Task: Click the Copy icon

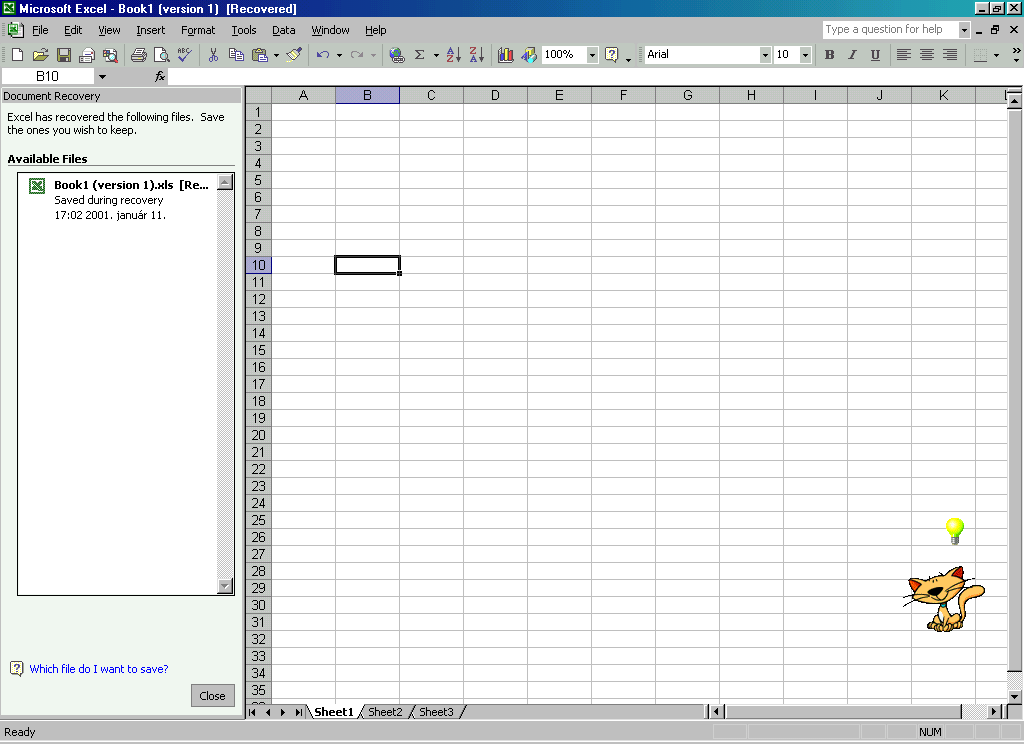Action: pos(236,55)
